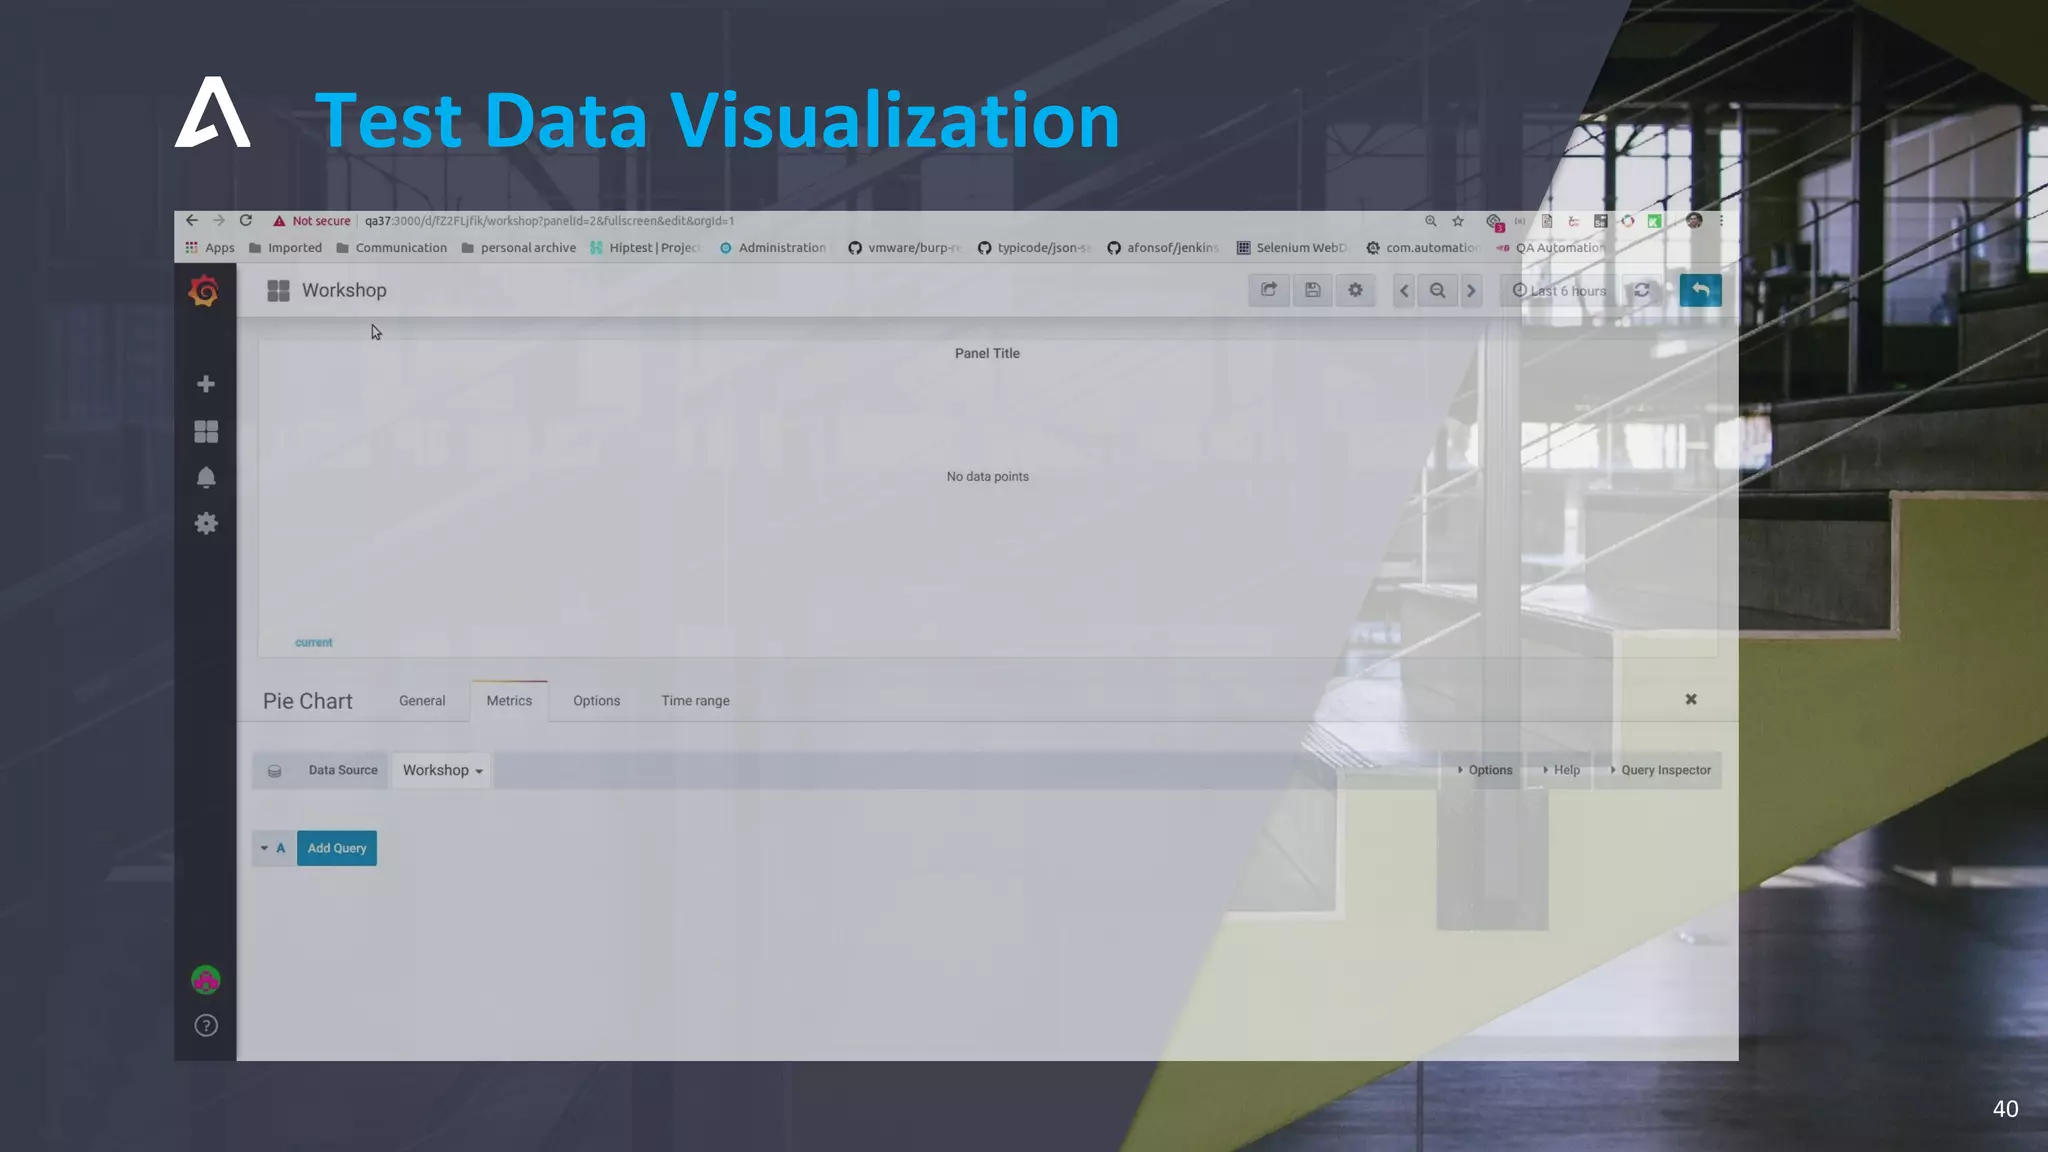
Task: Open the Hiptest bookmark
Action: pos(645,248)
